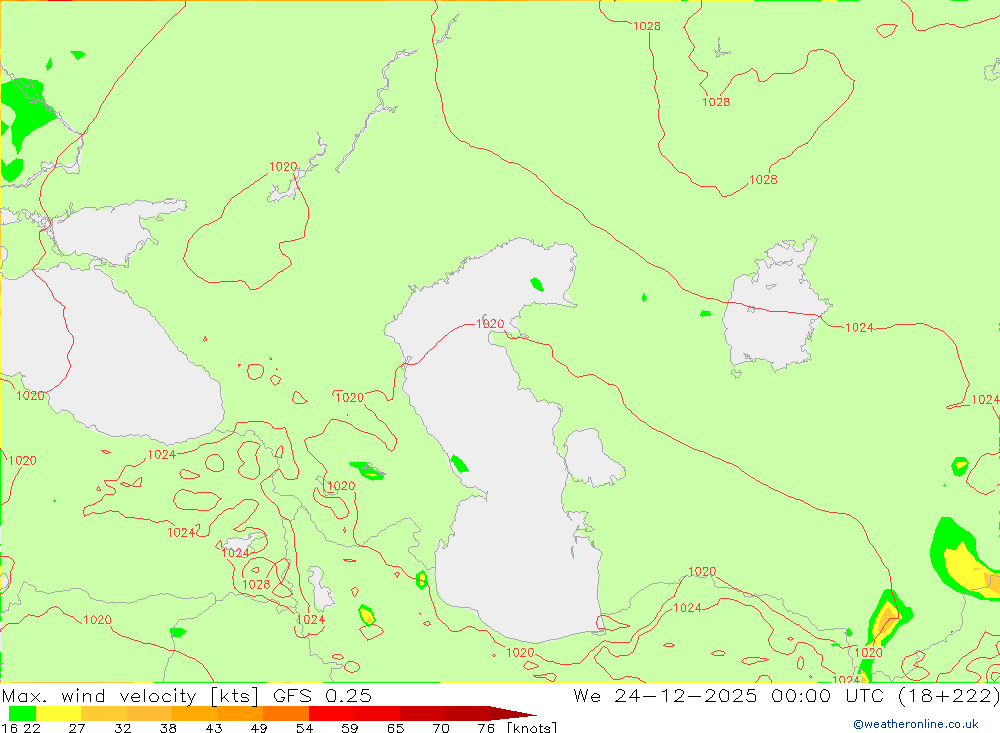Click the green 16-22 knots legend swatch
Screen dimensions: 1000x733
point(22,713)
